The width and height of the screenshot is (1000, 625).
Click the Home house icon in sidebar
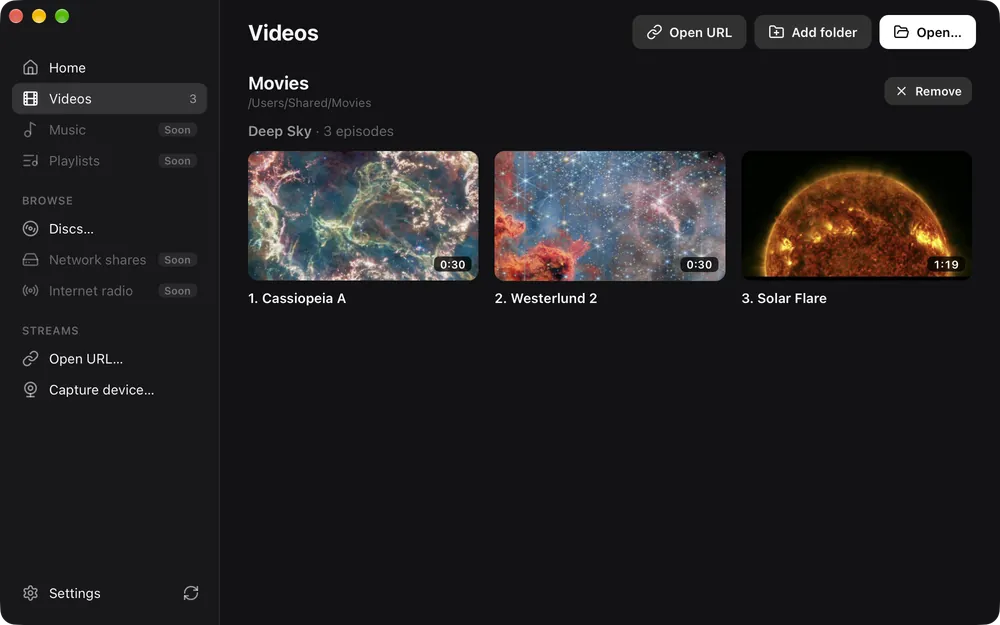(30, 68)
